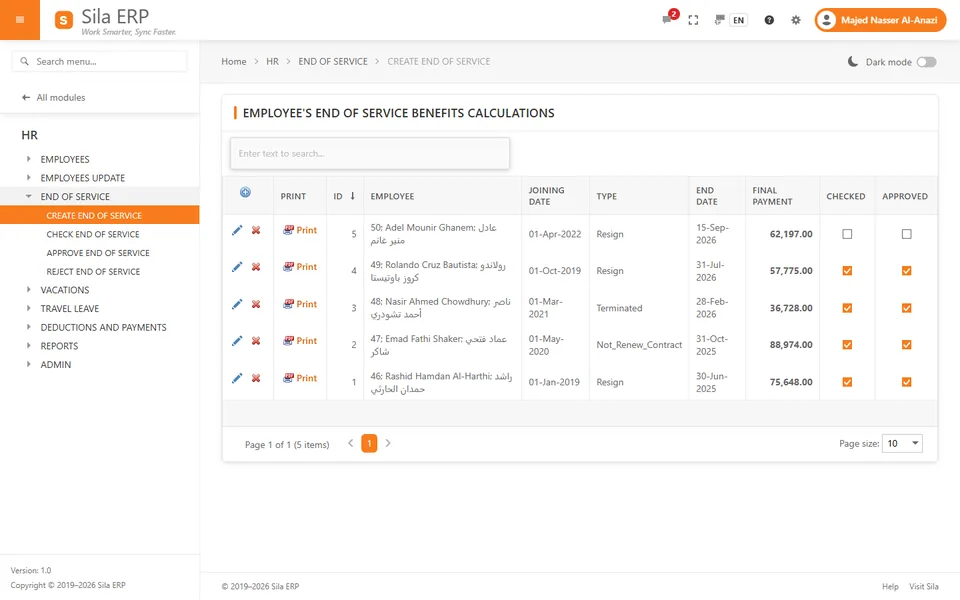Edit the Emad Fathi Shaker record
This screenshot has height=600, width=960.
point(237,341)
